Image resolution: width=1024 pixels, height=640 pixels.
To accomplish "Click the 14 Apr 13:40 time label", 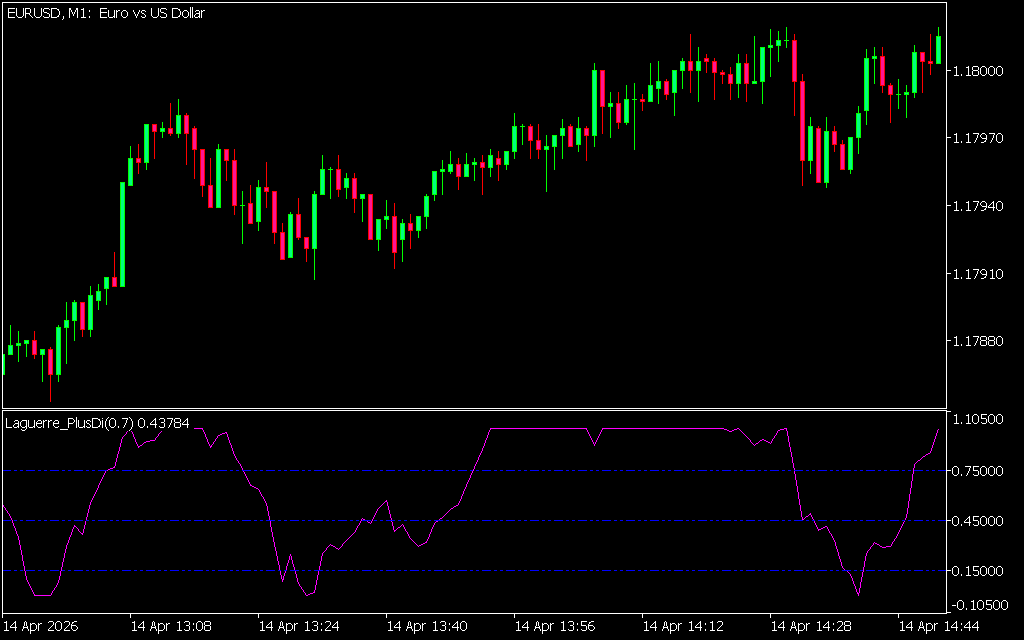I will pyautogui.click(x=427, y=627).
